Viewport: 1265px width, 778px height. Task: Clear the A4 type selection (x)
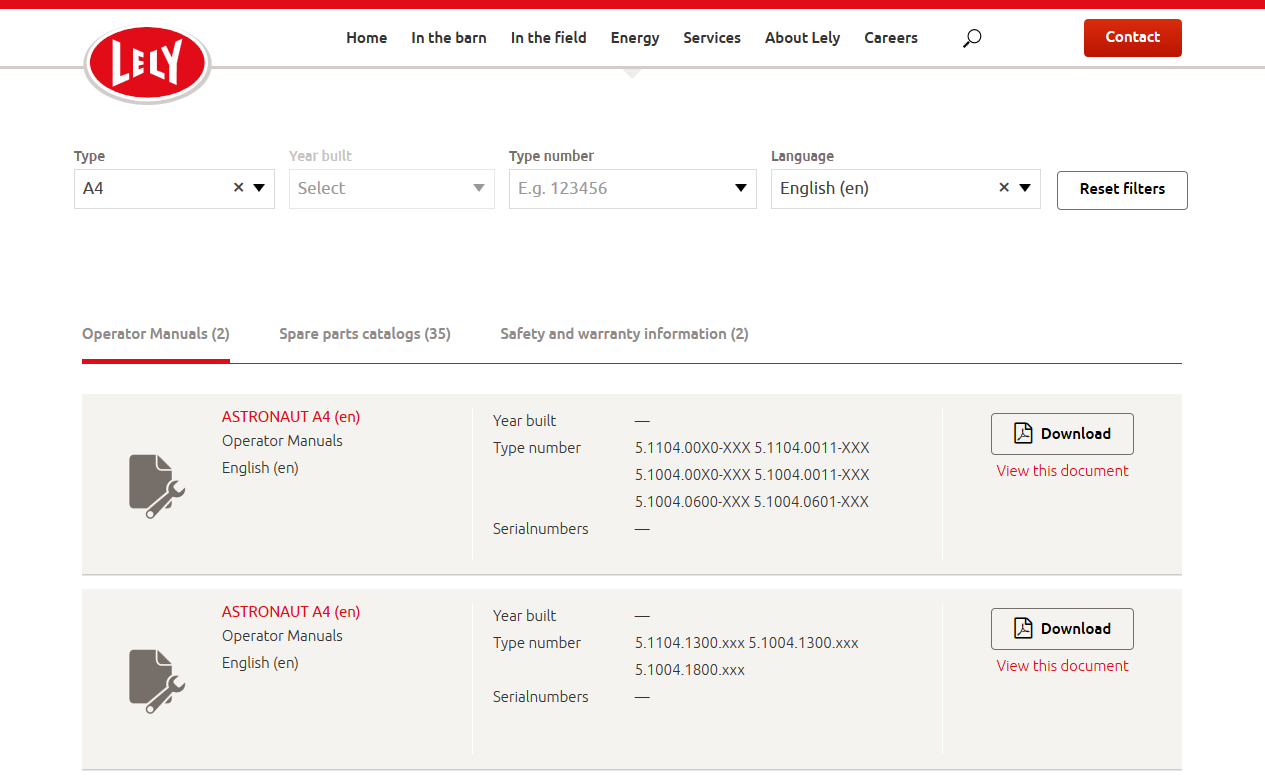(x=238, y=187)
